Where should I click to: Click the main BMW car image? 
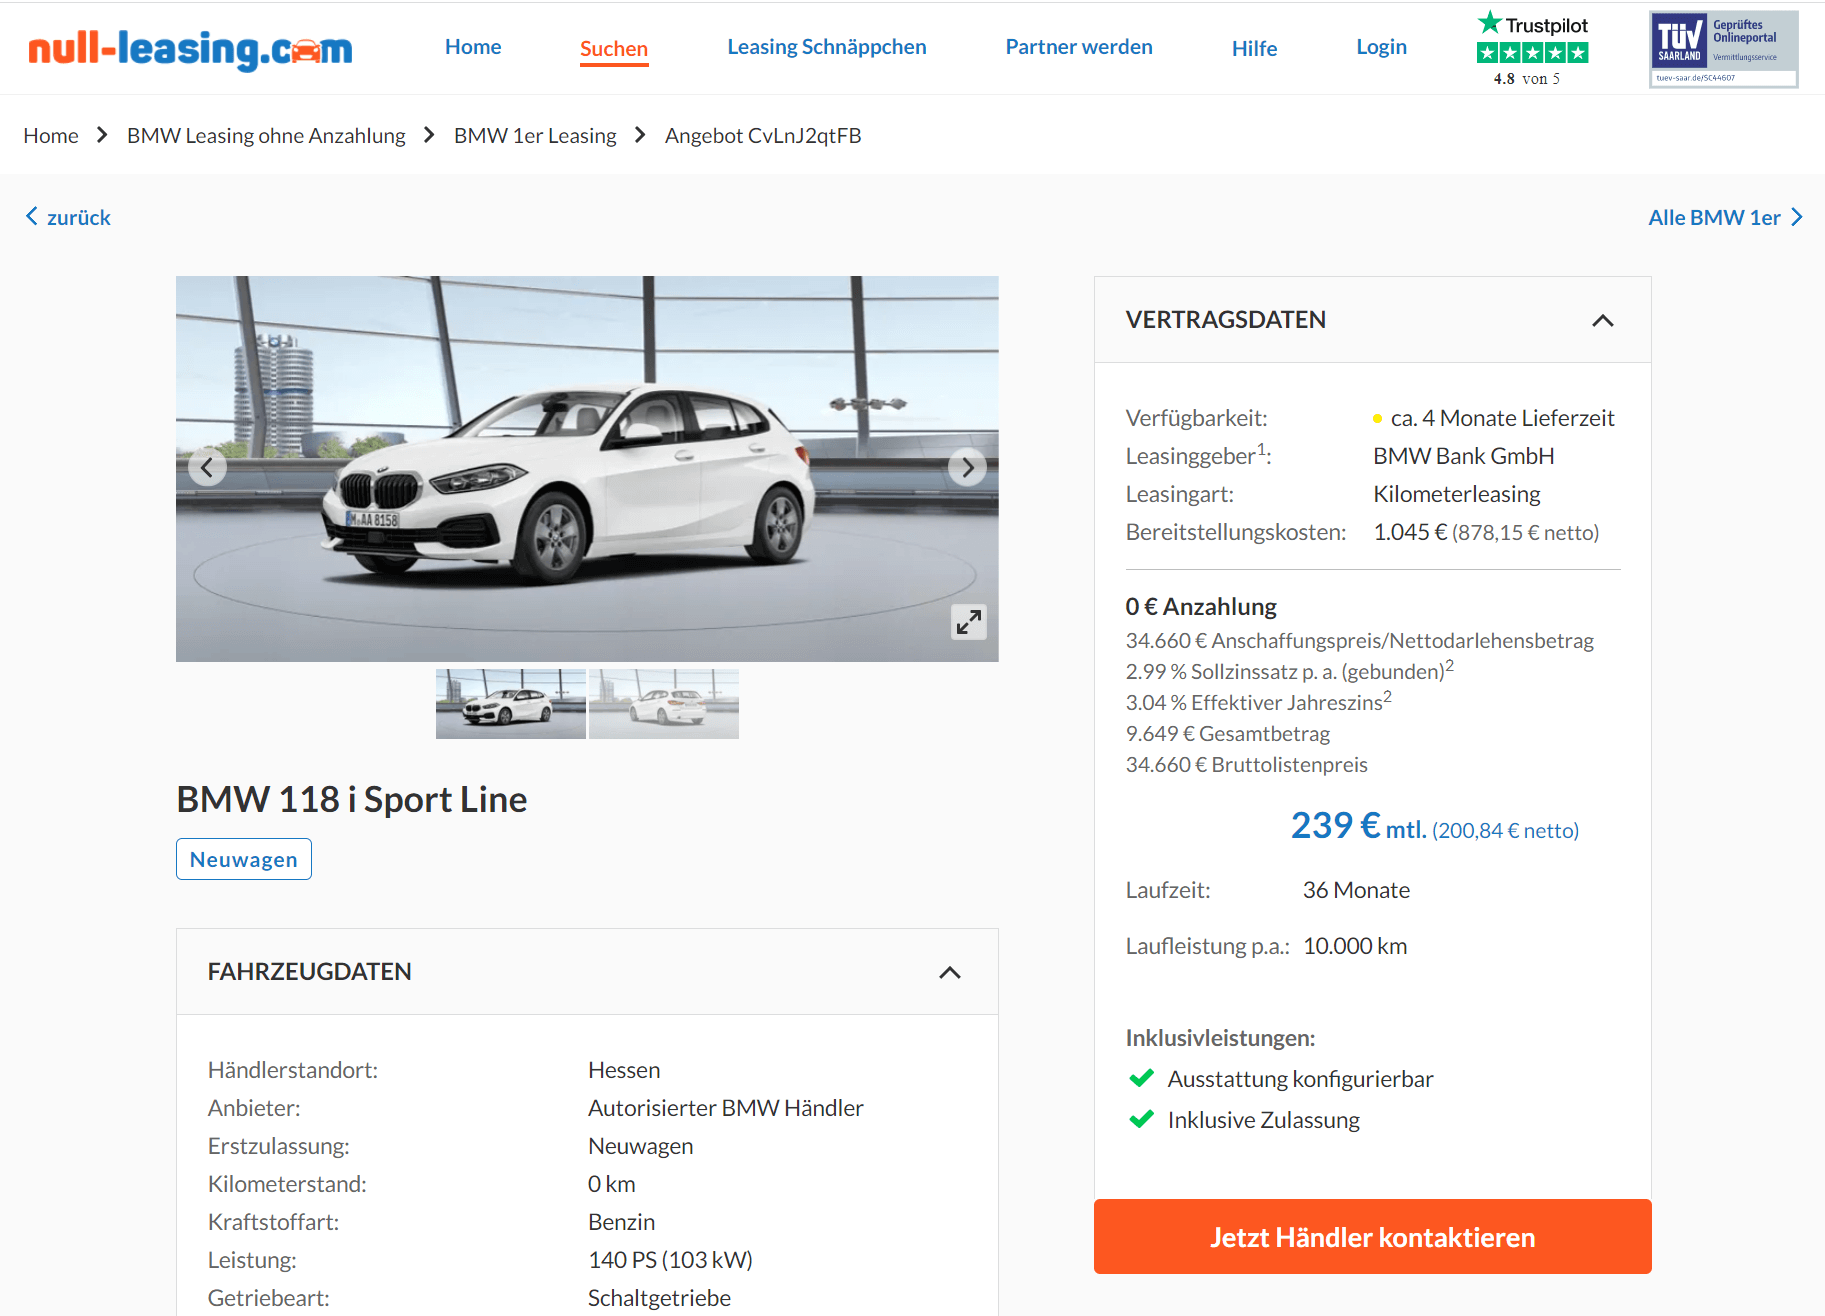587,469
